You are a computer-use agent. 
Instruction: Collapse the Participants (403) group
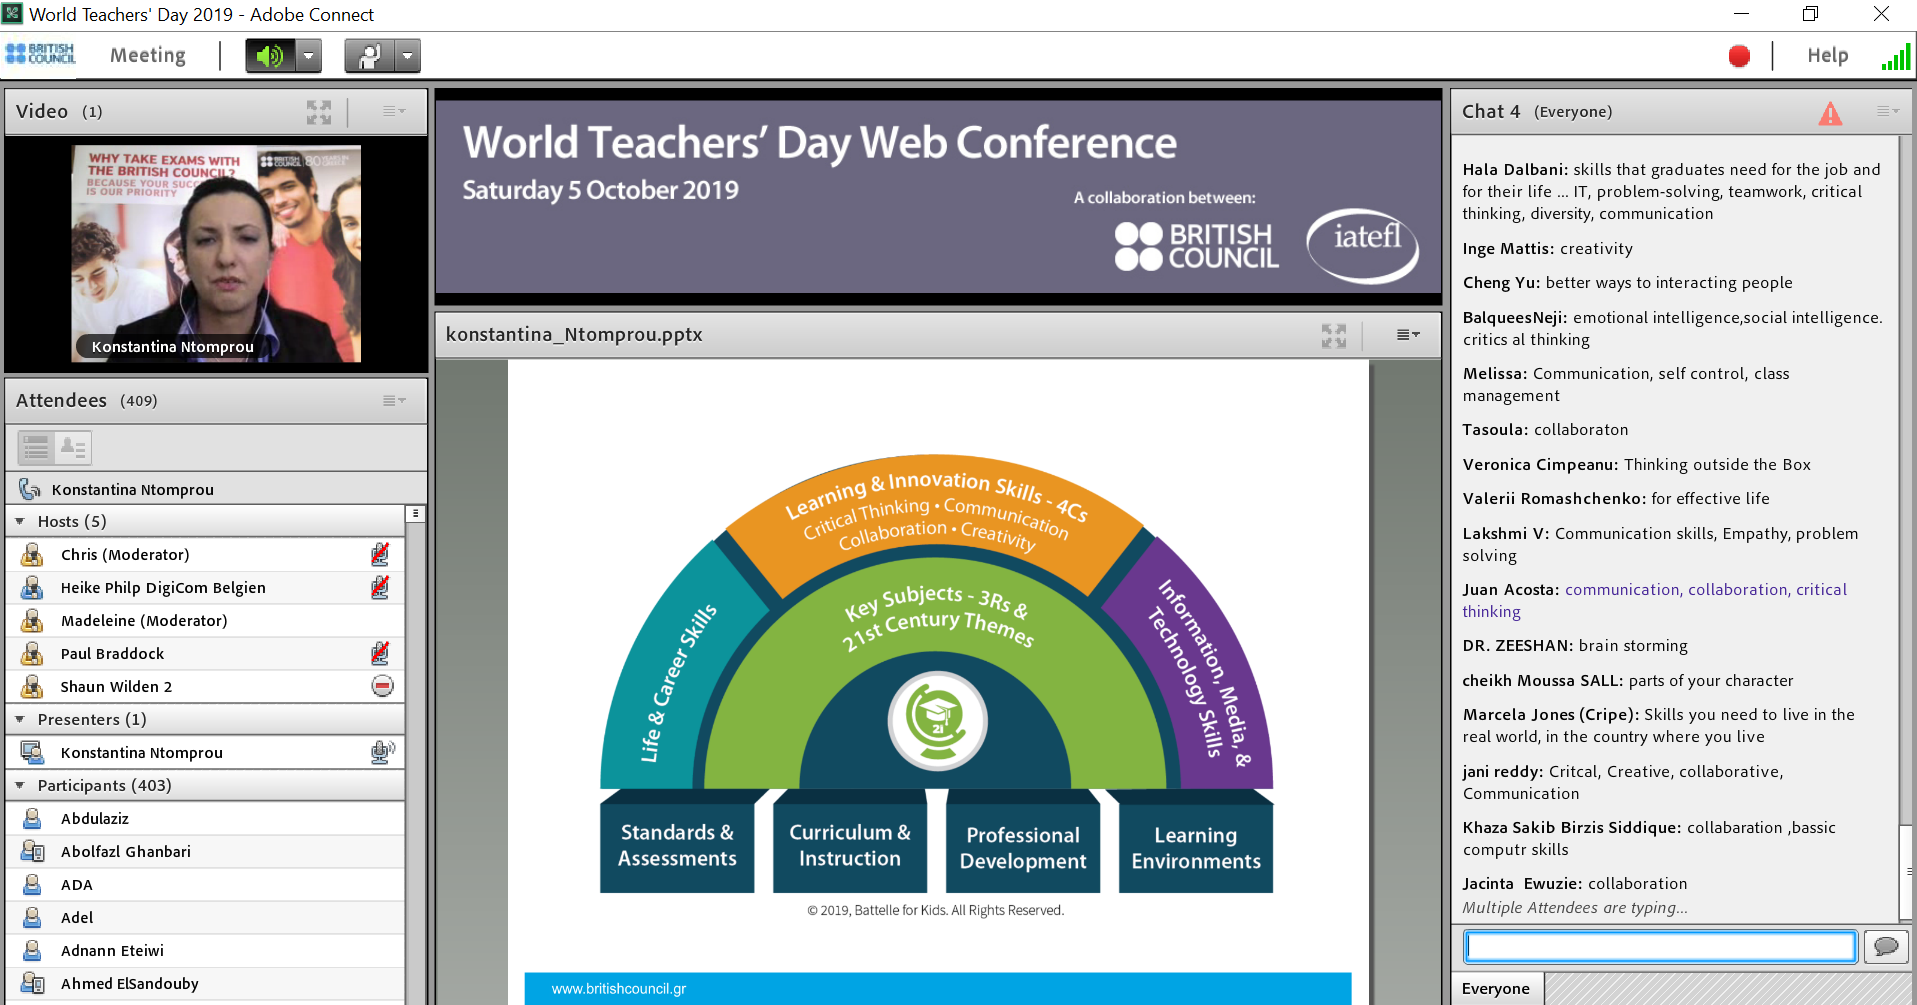[x=20, y=785]
